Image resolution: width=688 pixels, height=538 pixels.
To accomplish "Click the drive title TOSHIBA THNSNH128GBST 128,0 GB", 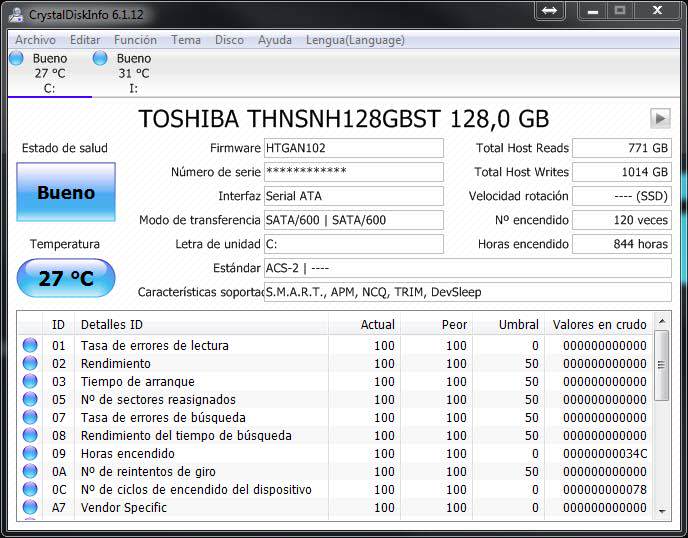I will point(344,118).
